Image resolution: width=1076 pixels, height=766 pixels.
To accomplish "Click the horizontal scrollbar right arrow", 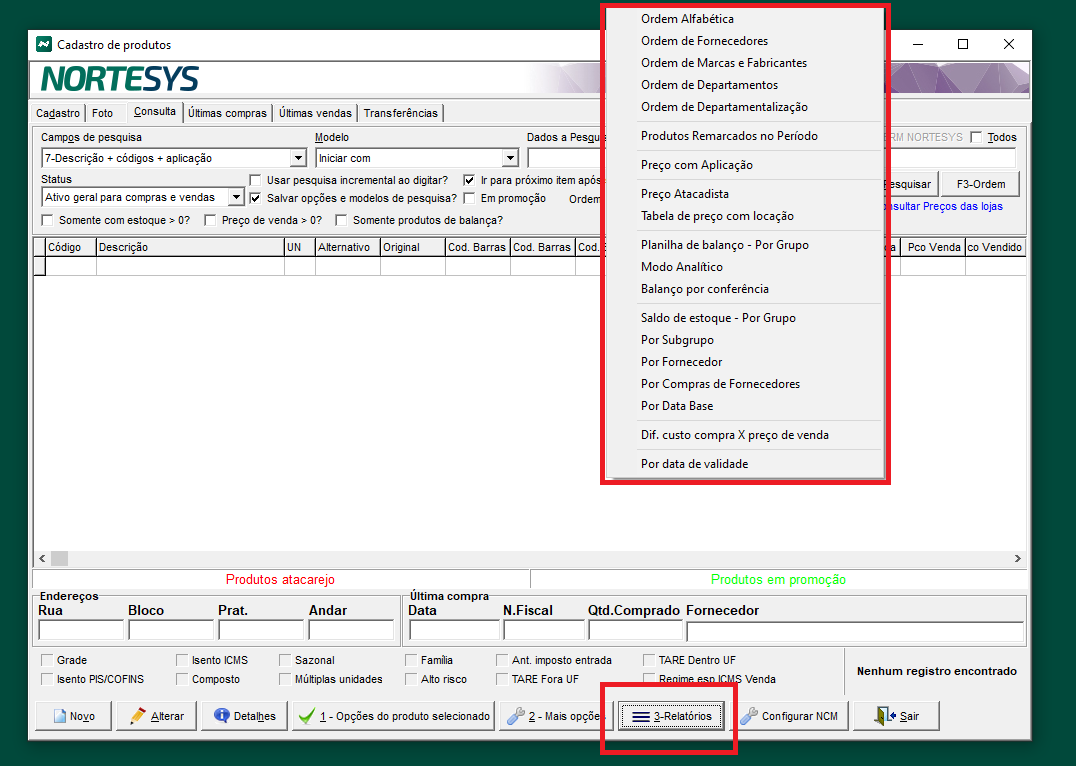I will 1018,558.
